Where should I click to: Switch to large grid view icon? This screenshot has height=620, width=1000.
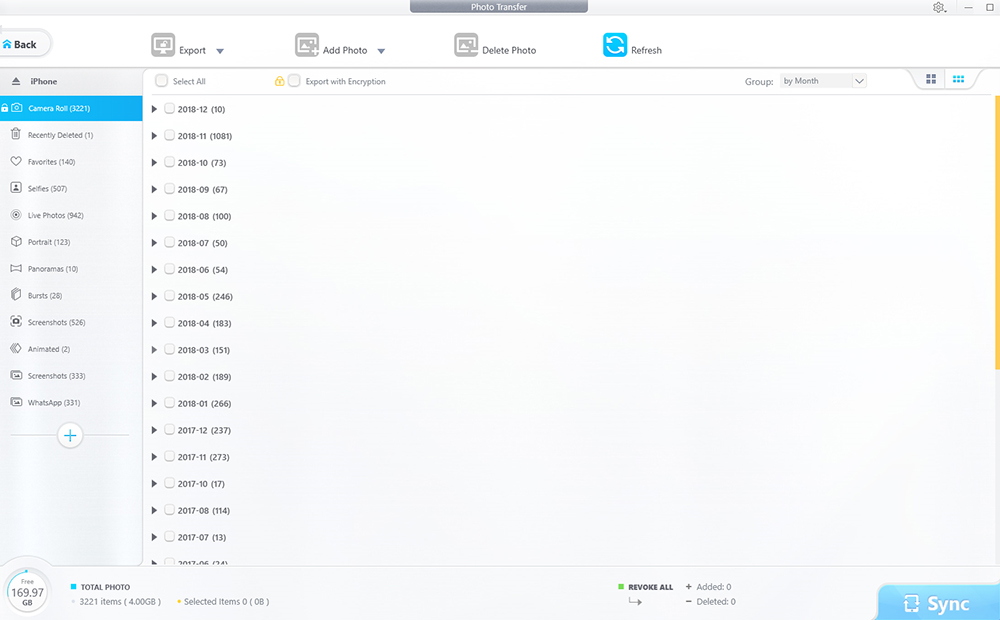click(931, 80)
